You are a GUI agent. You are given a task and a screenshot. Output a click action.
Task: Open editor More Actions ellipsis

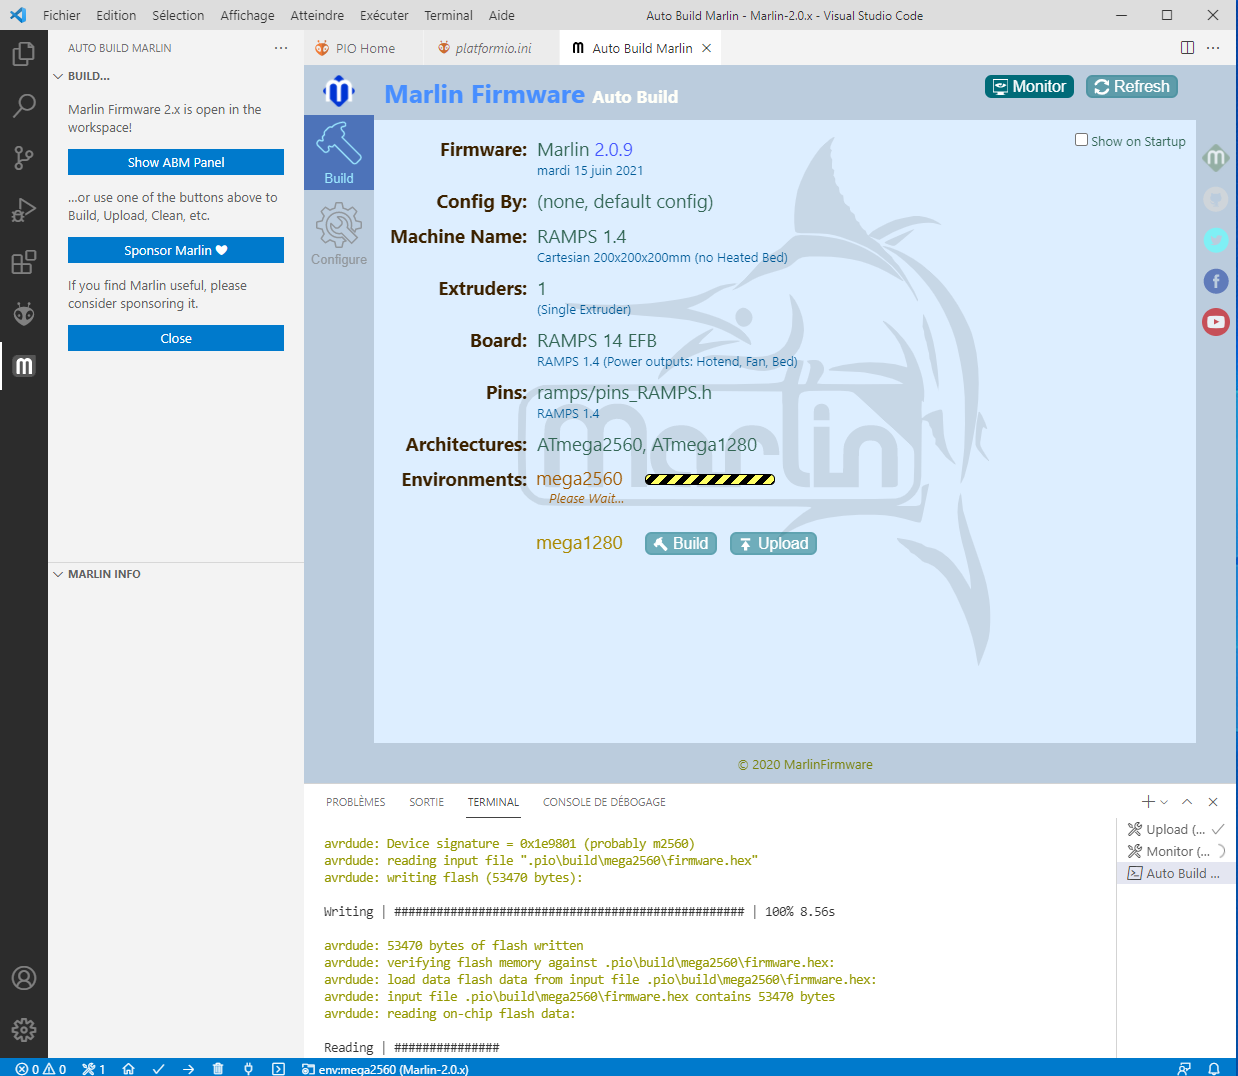point(1213,48)
